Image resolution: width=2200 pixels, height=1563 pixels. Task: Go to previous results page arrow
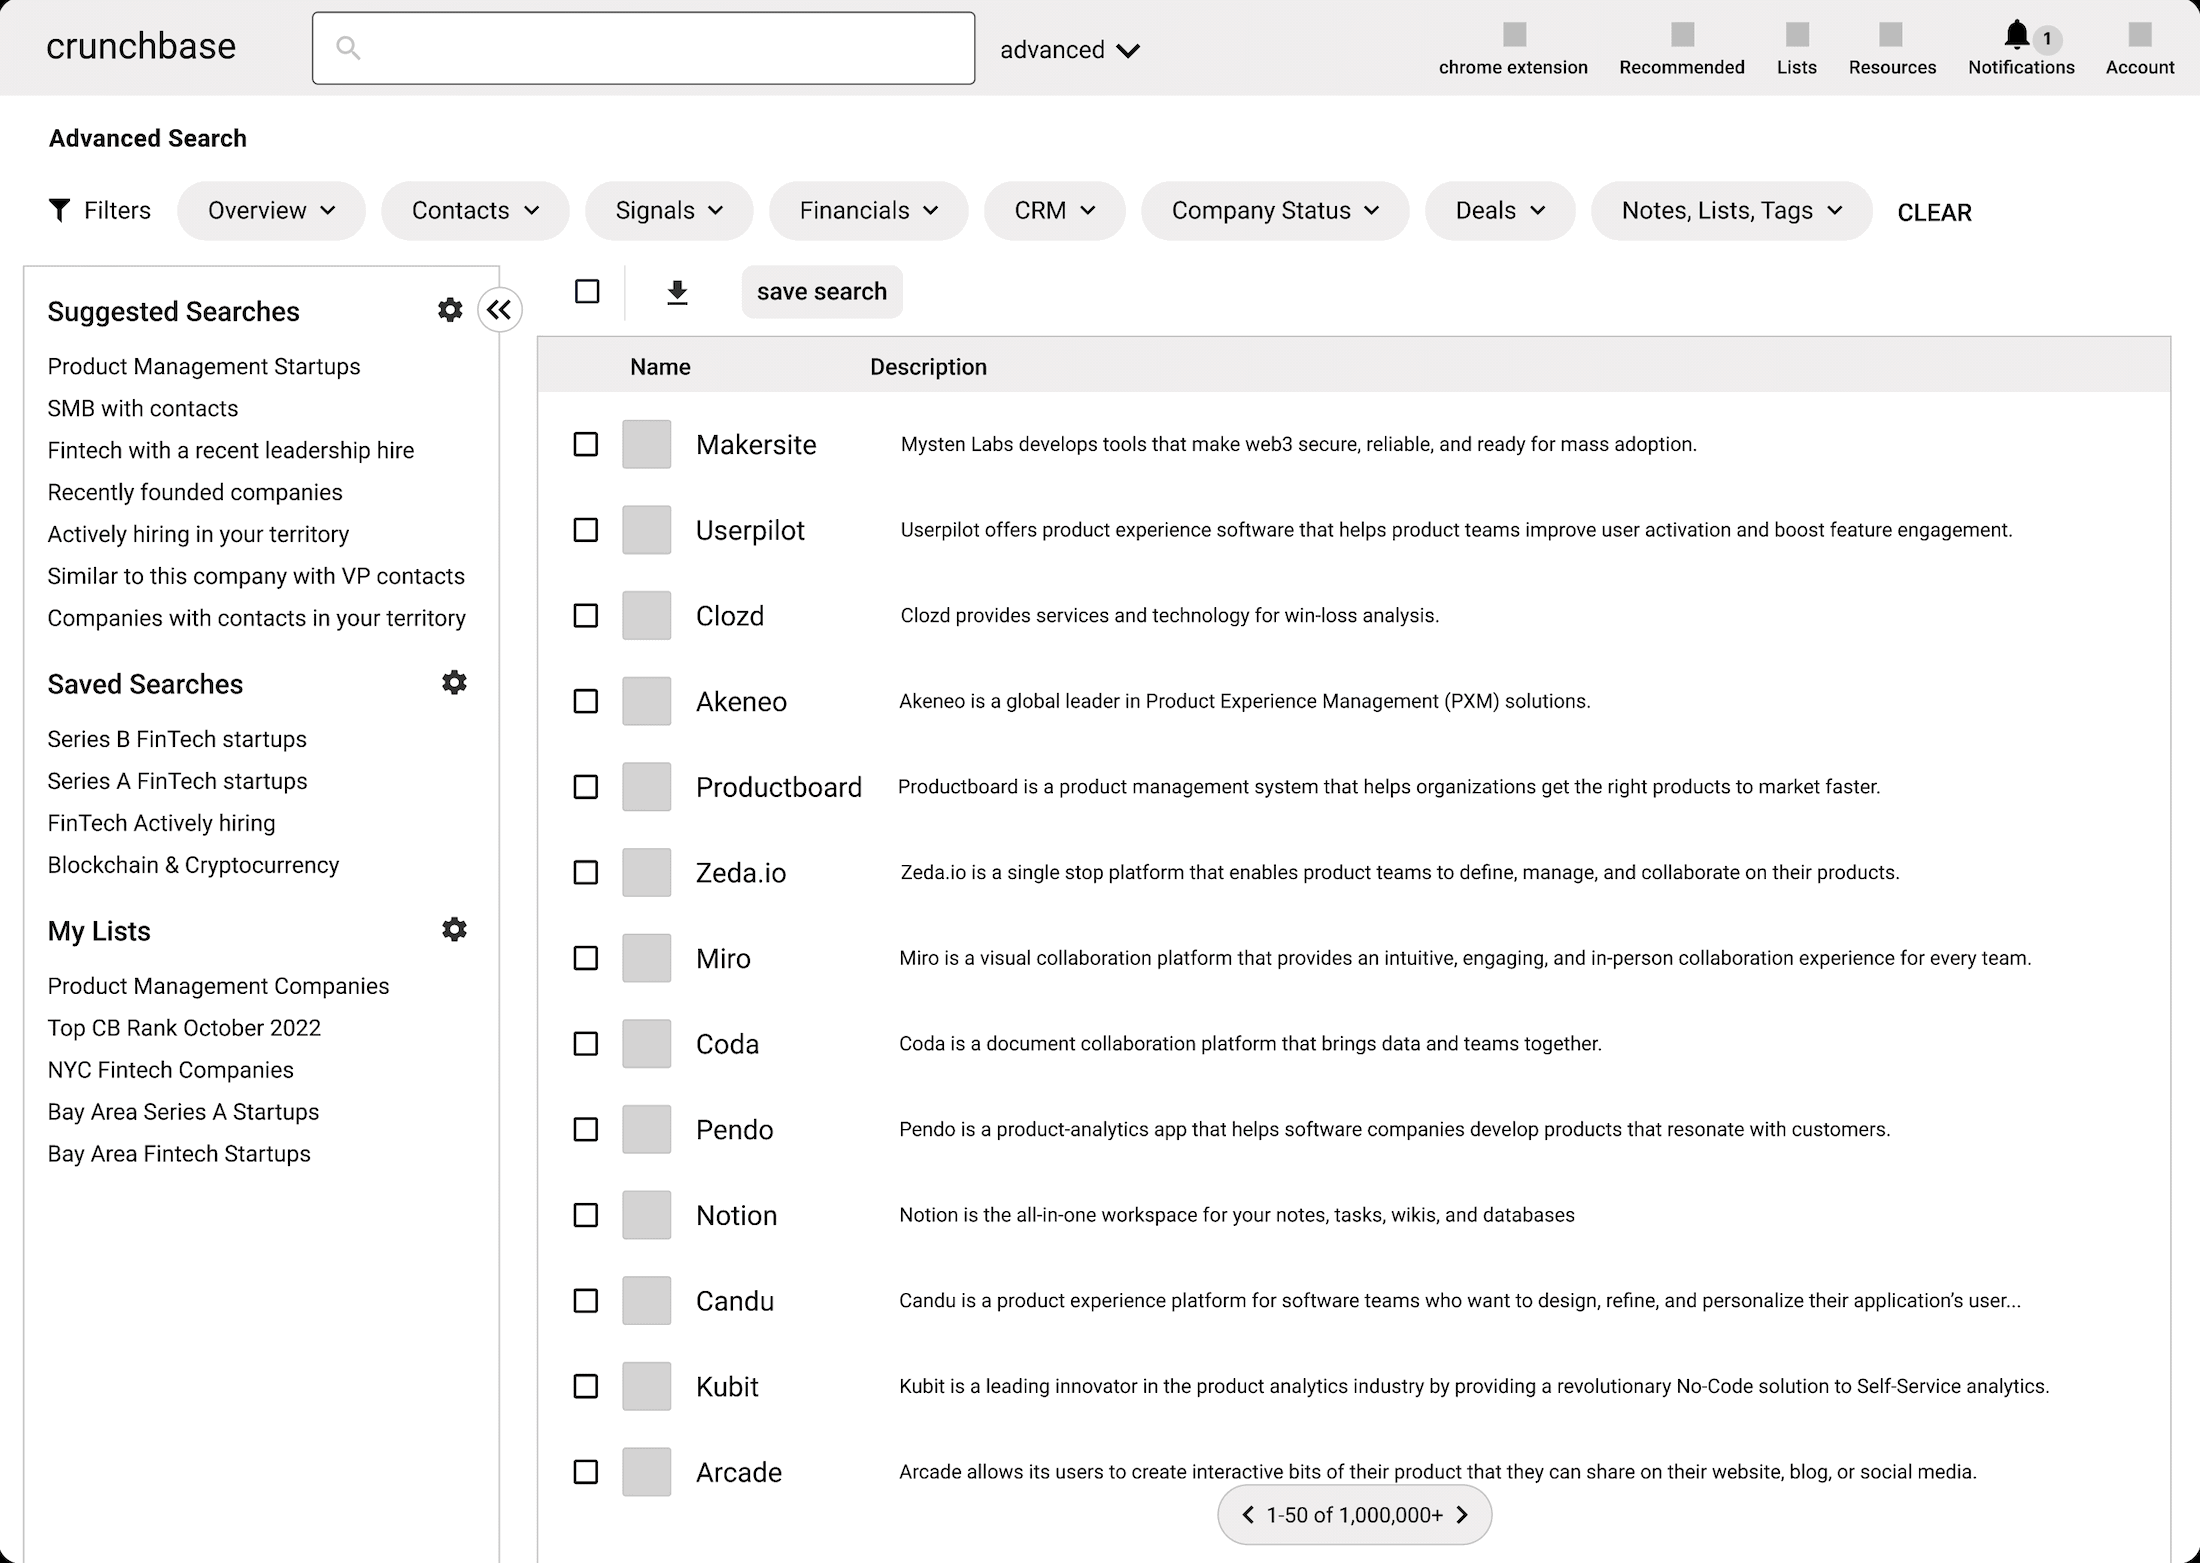pyautogui.click(x=1247, y=1515)
